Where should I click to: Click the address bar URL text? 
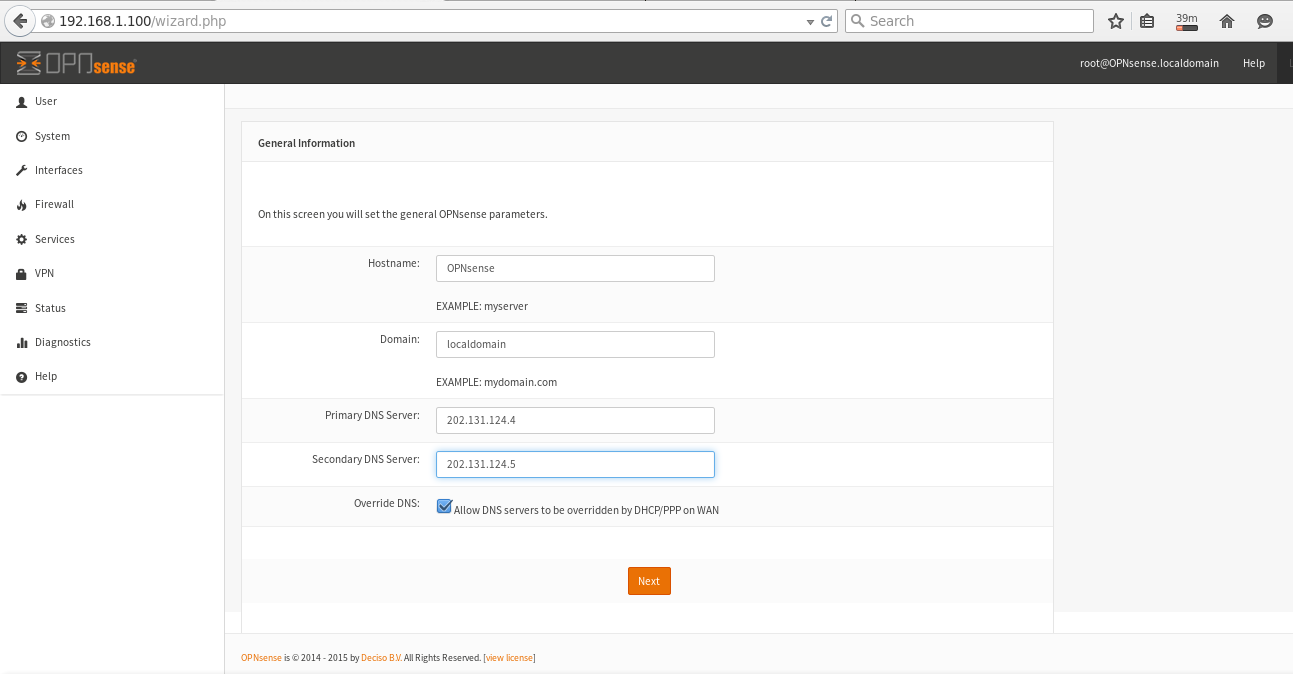pyautogui.click(x=143, y=21)
